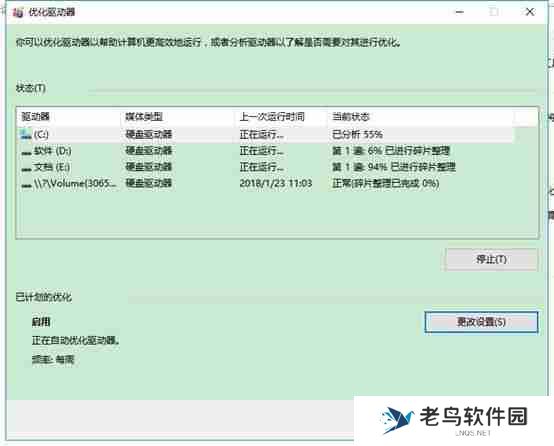
Task: Click the Optimize Drives app icon in title bar
Action: coord(18,12)
